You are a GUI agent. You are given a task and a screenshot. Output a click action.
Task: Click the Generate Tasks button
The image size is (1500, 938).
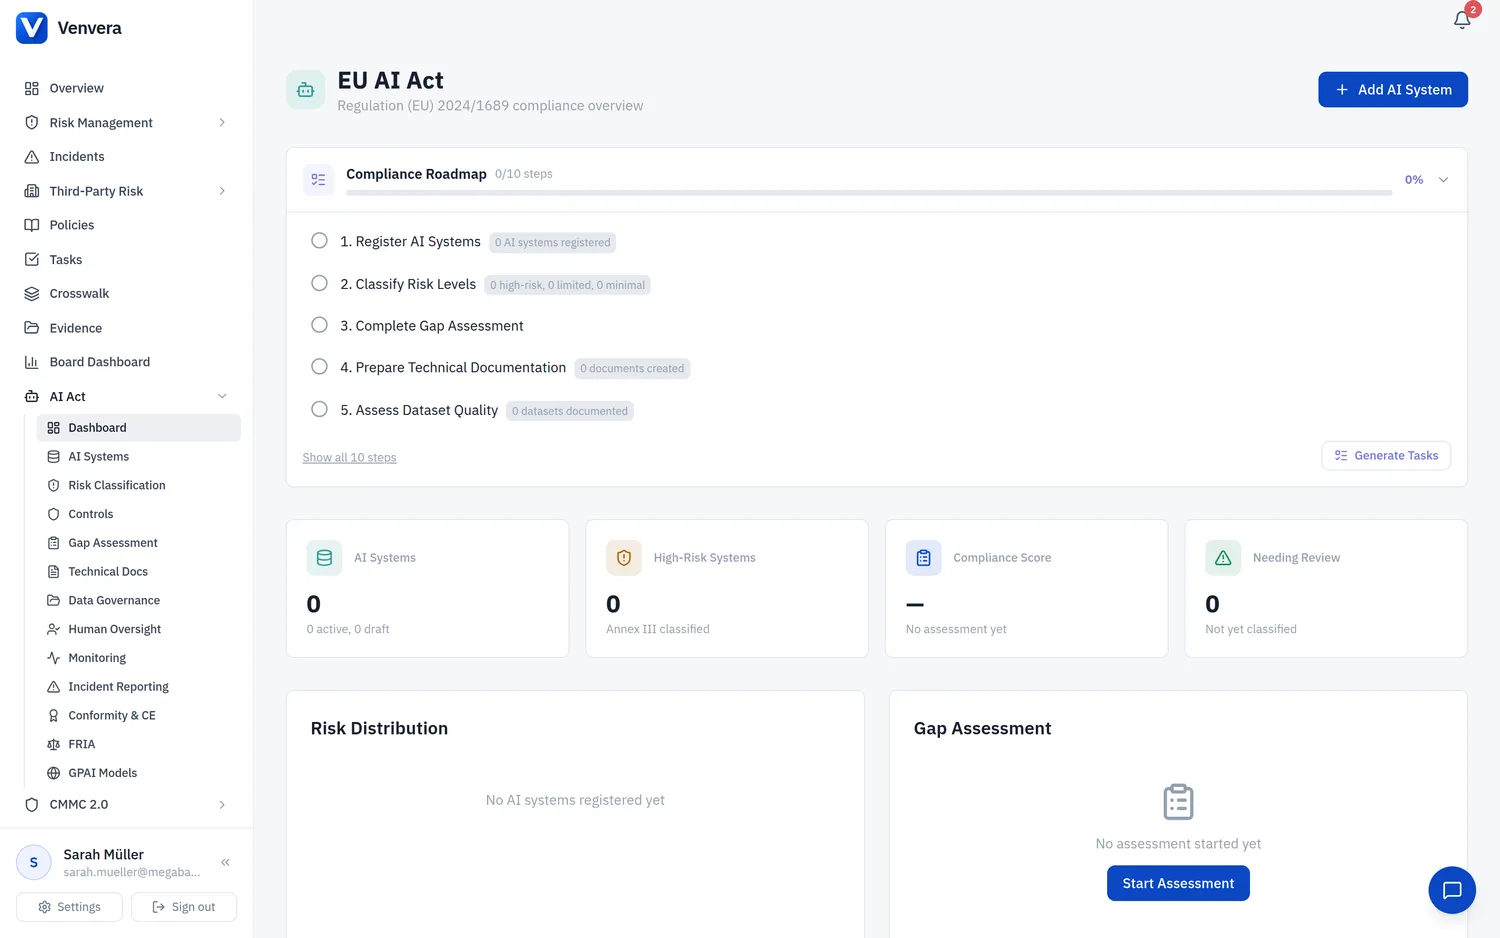tap(1386, 456)
